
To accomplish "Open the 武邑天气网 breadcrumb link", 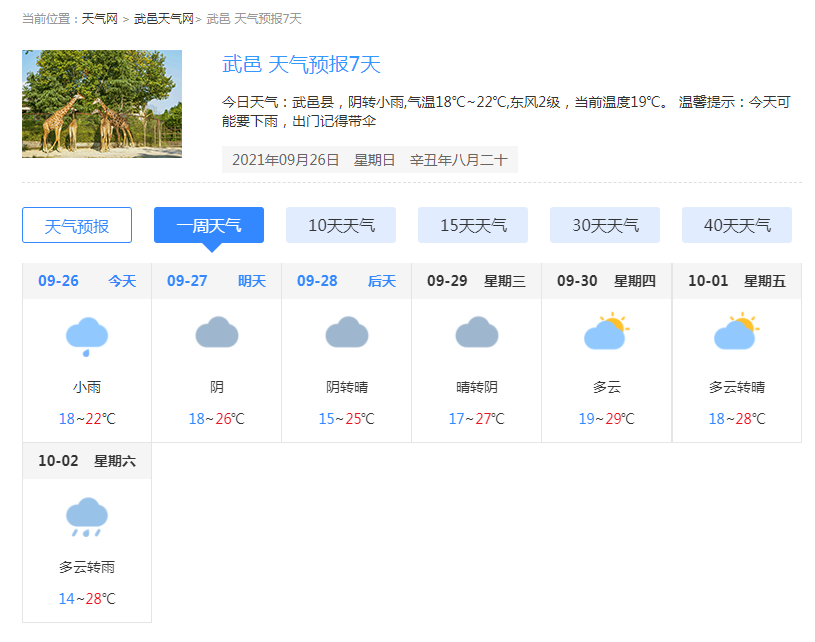I will coord(164,19).
